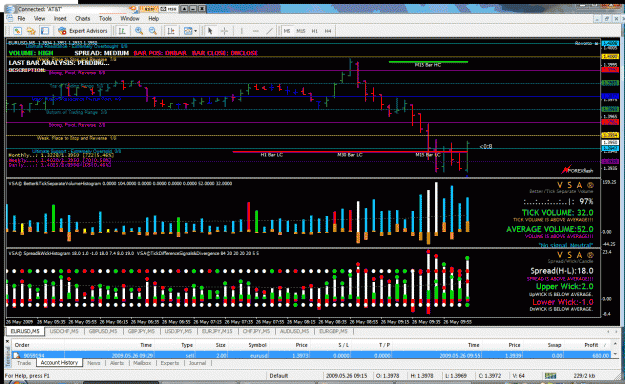Open the Journal terminal tab

click(197, 363)
